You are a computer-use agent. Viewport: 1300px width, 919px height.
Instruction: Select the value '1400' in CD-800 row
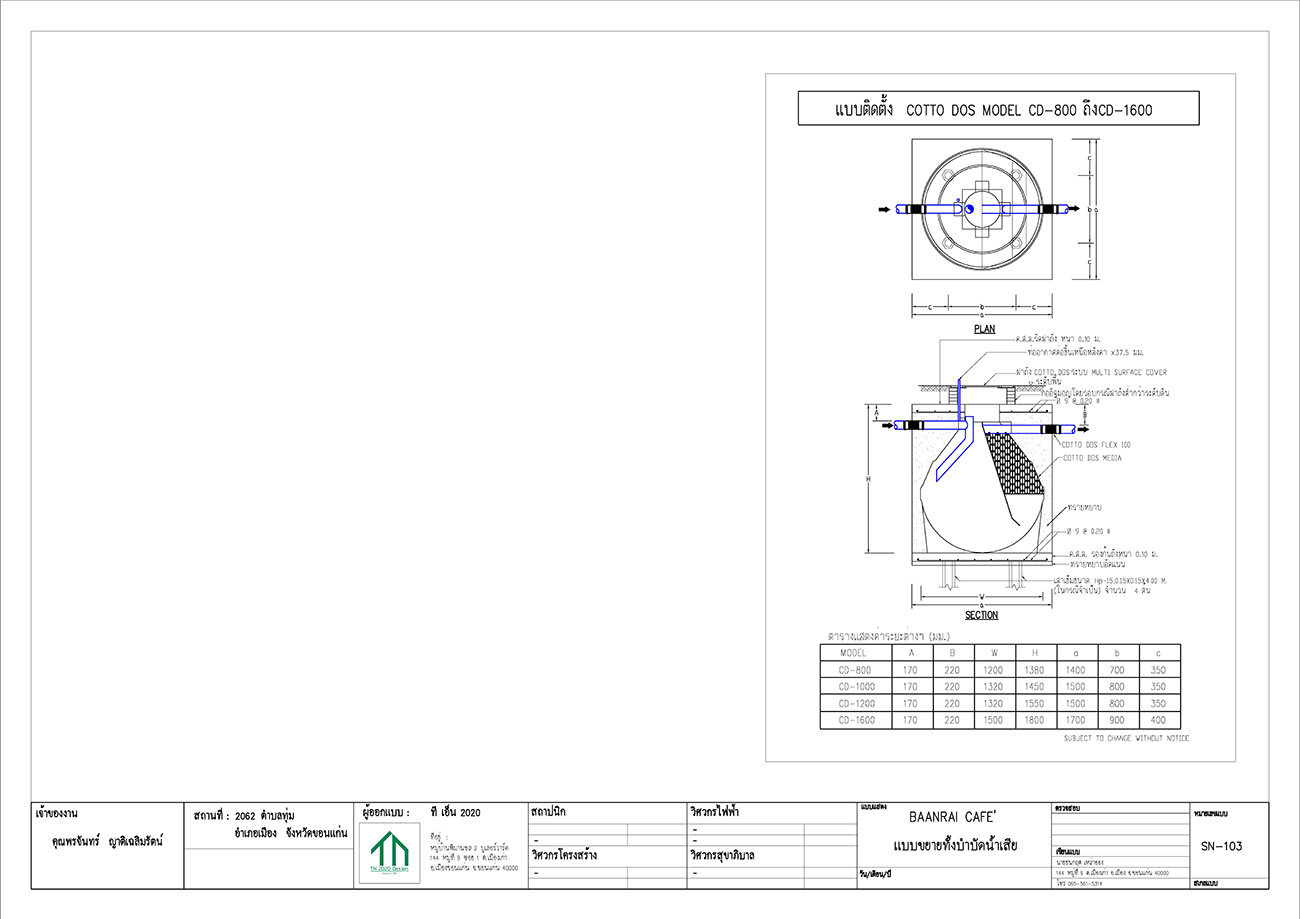pos(1076,669)
